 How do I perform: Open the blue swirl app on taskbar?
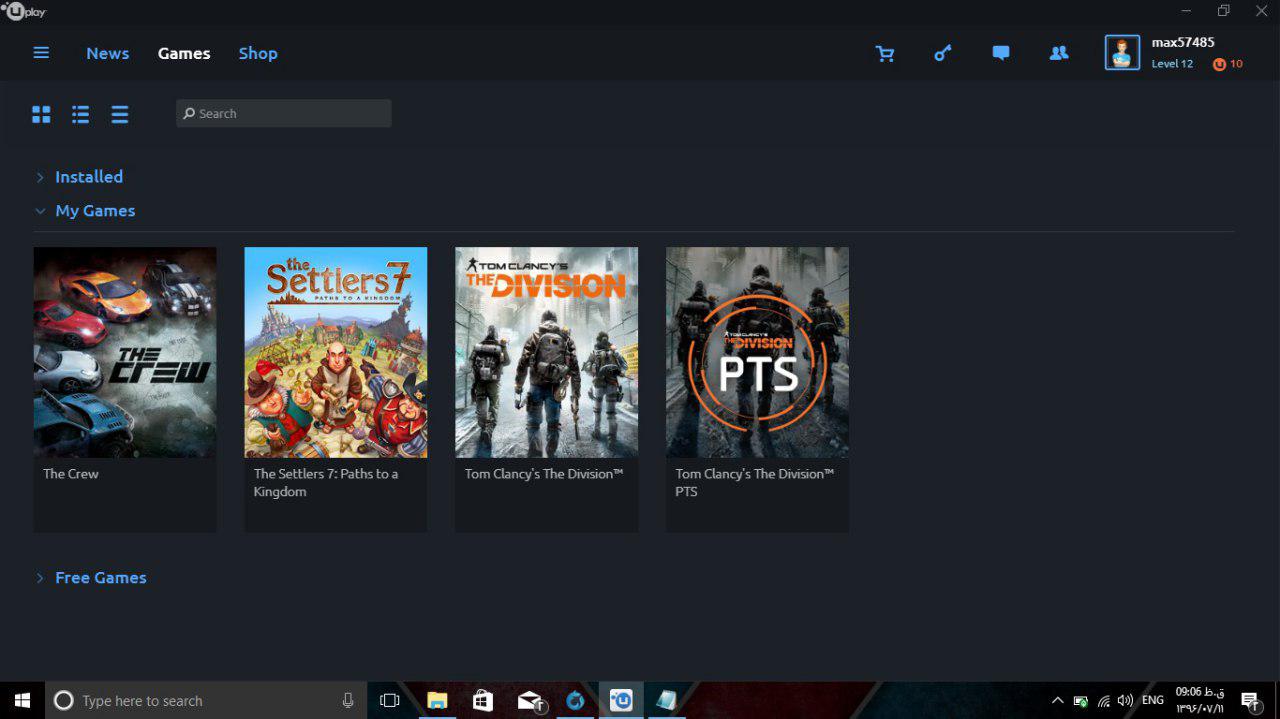575,700
